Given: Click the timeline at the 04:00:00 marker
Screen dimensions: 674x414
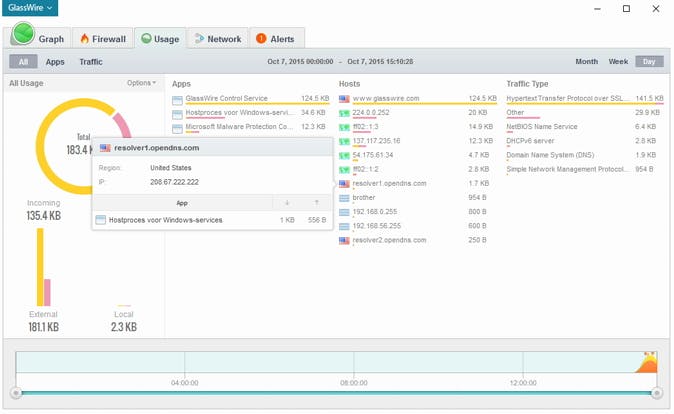Looking at the screenshot, I should click(x=184, y=383).
